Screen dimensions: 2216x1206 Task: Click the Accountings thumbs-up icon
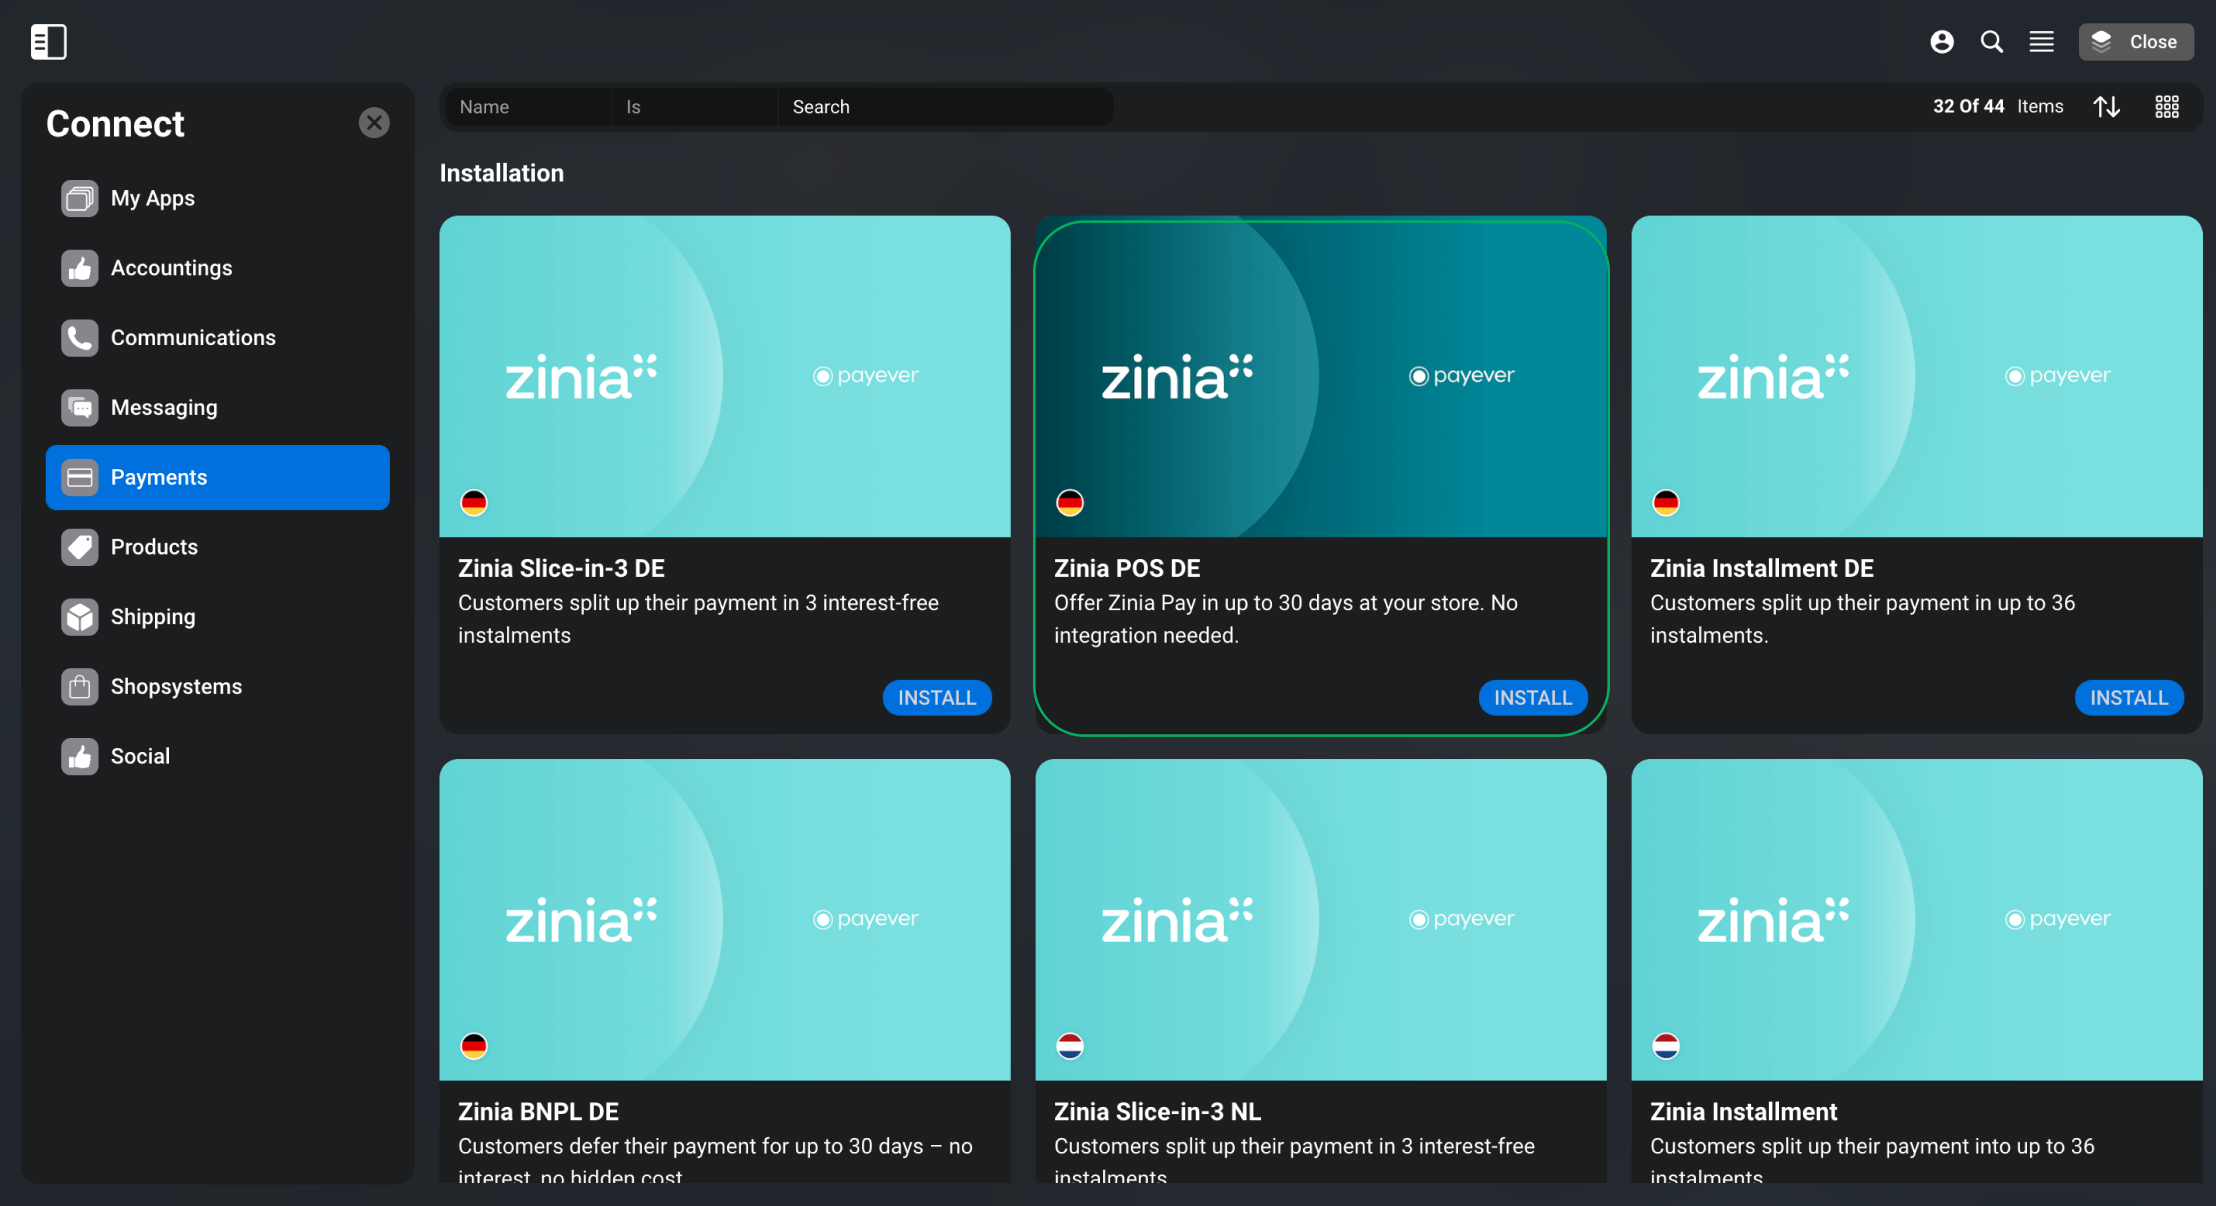click(80, 268)
